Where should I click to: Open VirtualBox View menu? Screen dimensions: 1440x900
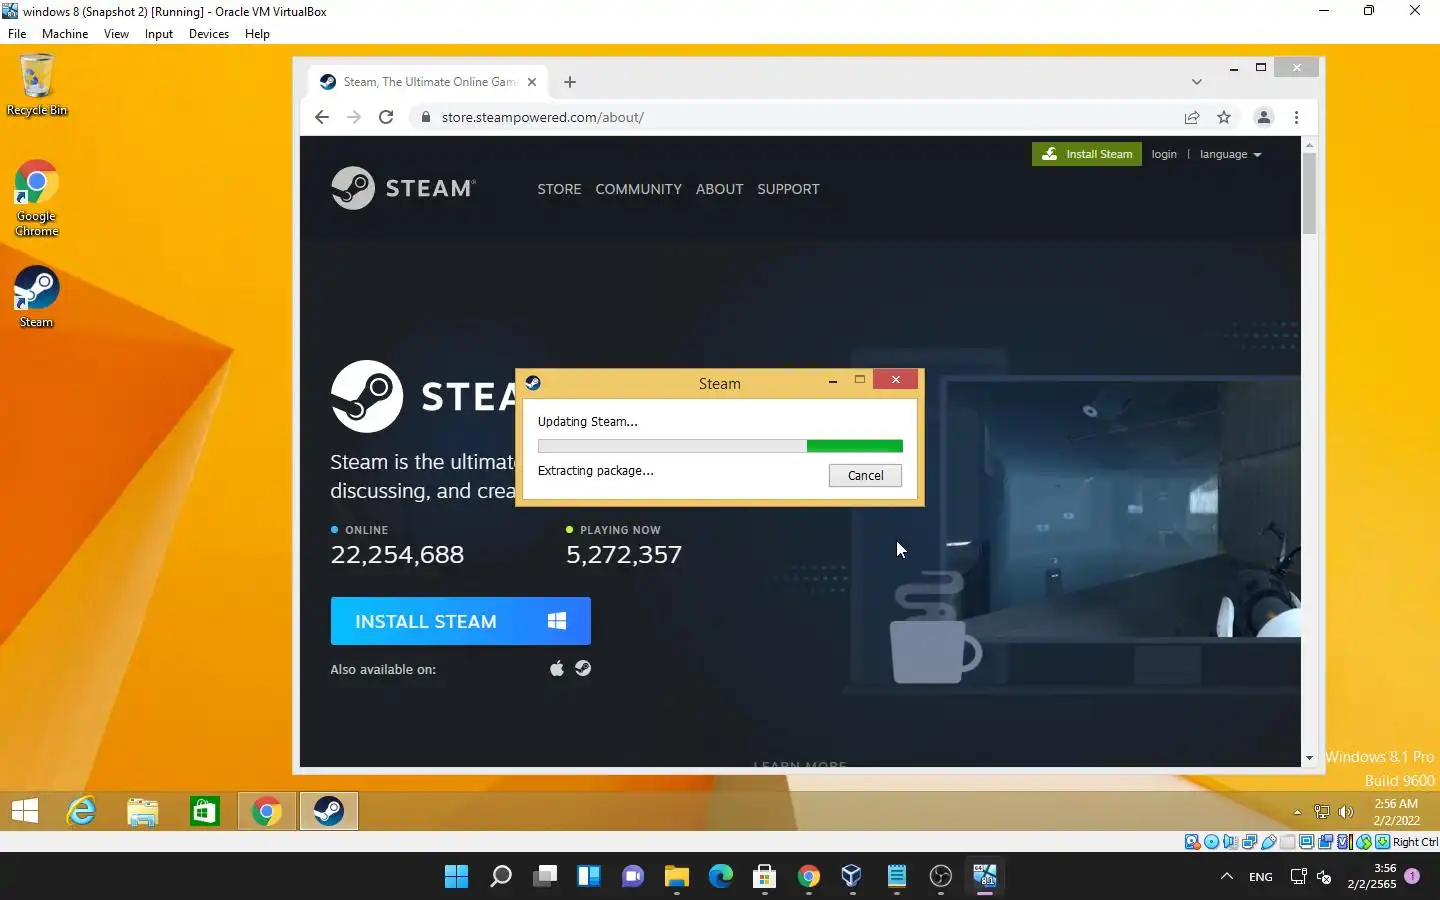coord(116,34)
